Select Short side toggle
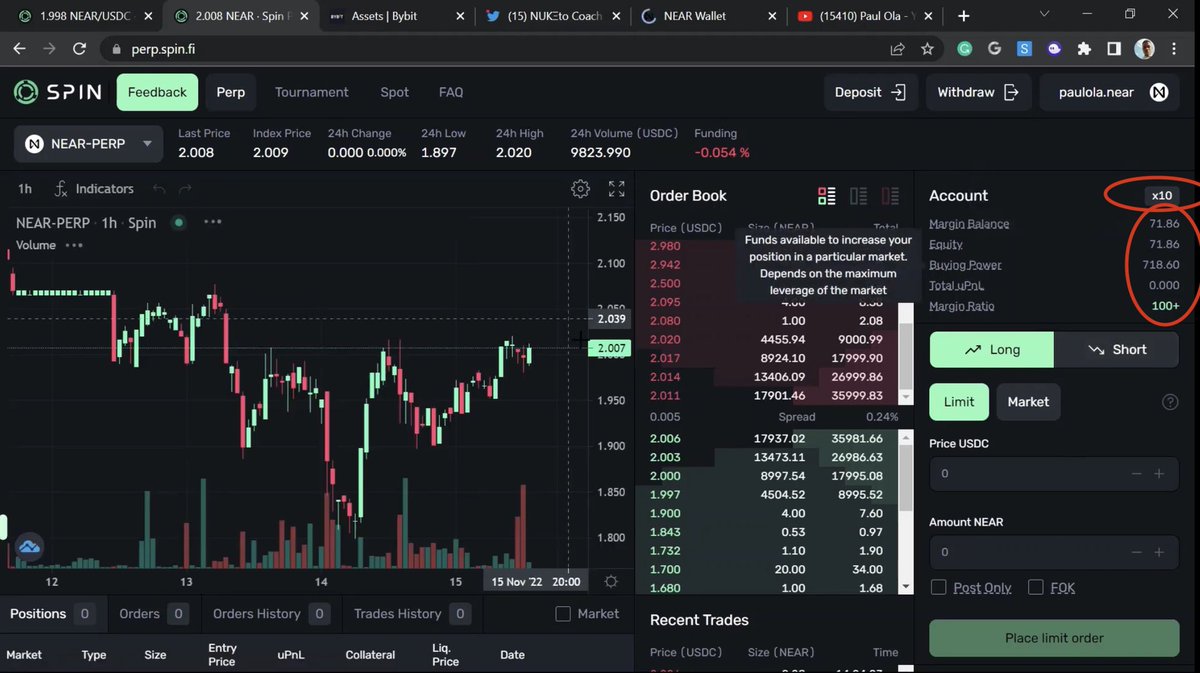Viewport: 1200px width, 673px height. [x=1117, y=349]
